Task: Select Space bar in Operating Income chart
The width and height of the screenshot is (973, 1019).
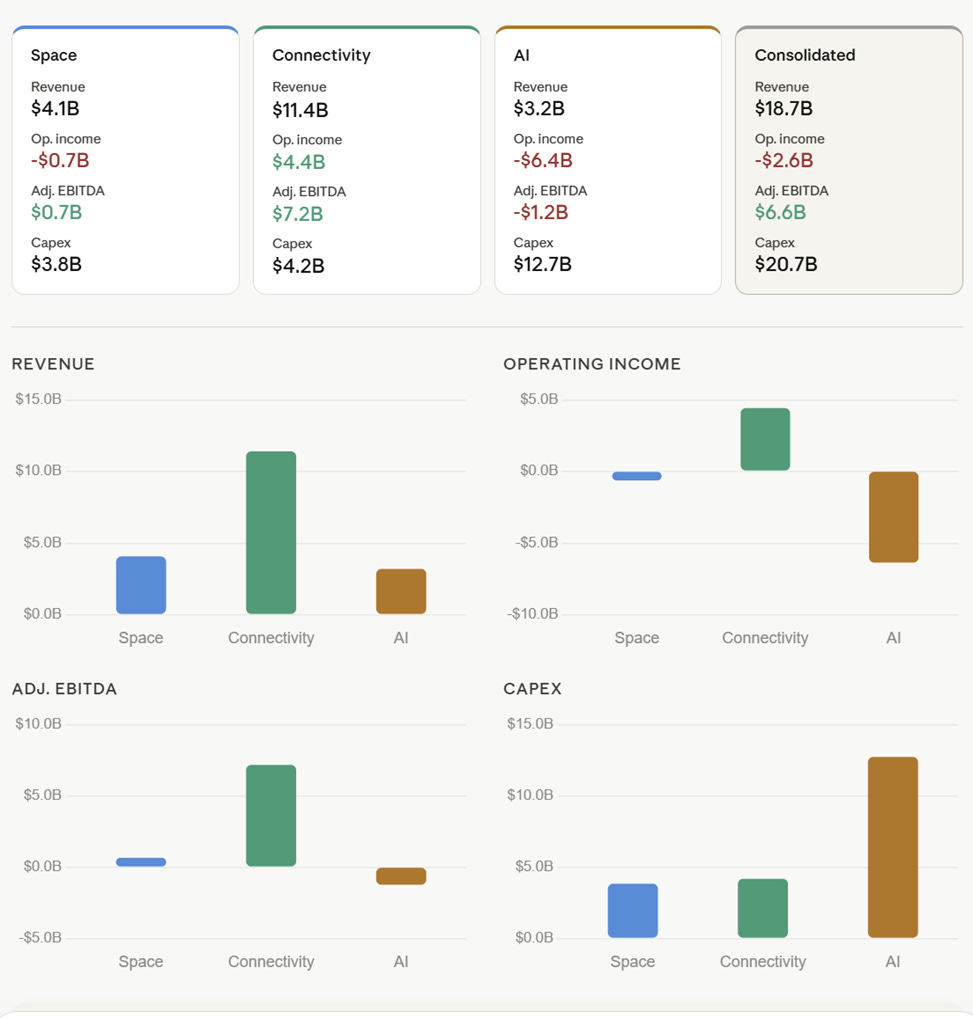Action: coord(637,476)
